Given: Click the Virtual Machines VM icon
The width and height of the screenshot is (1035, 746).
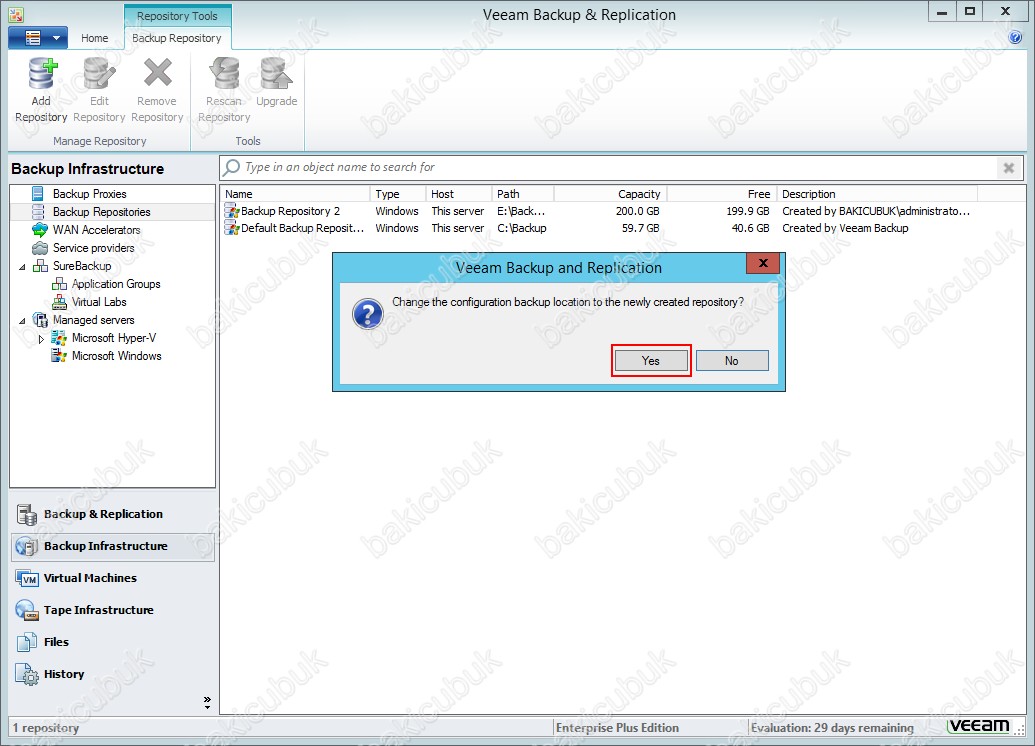Looking at the screenshot, I should pos(28,579).
